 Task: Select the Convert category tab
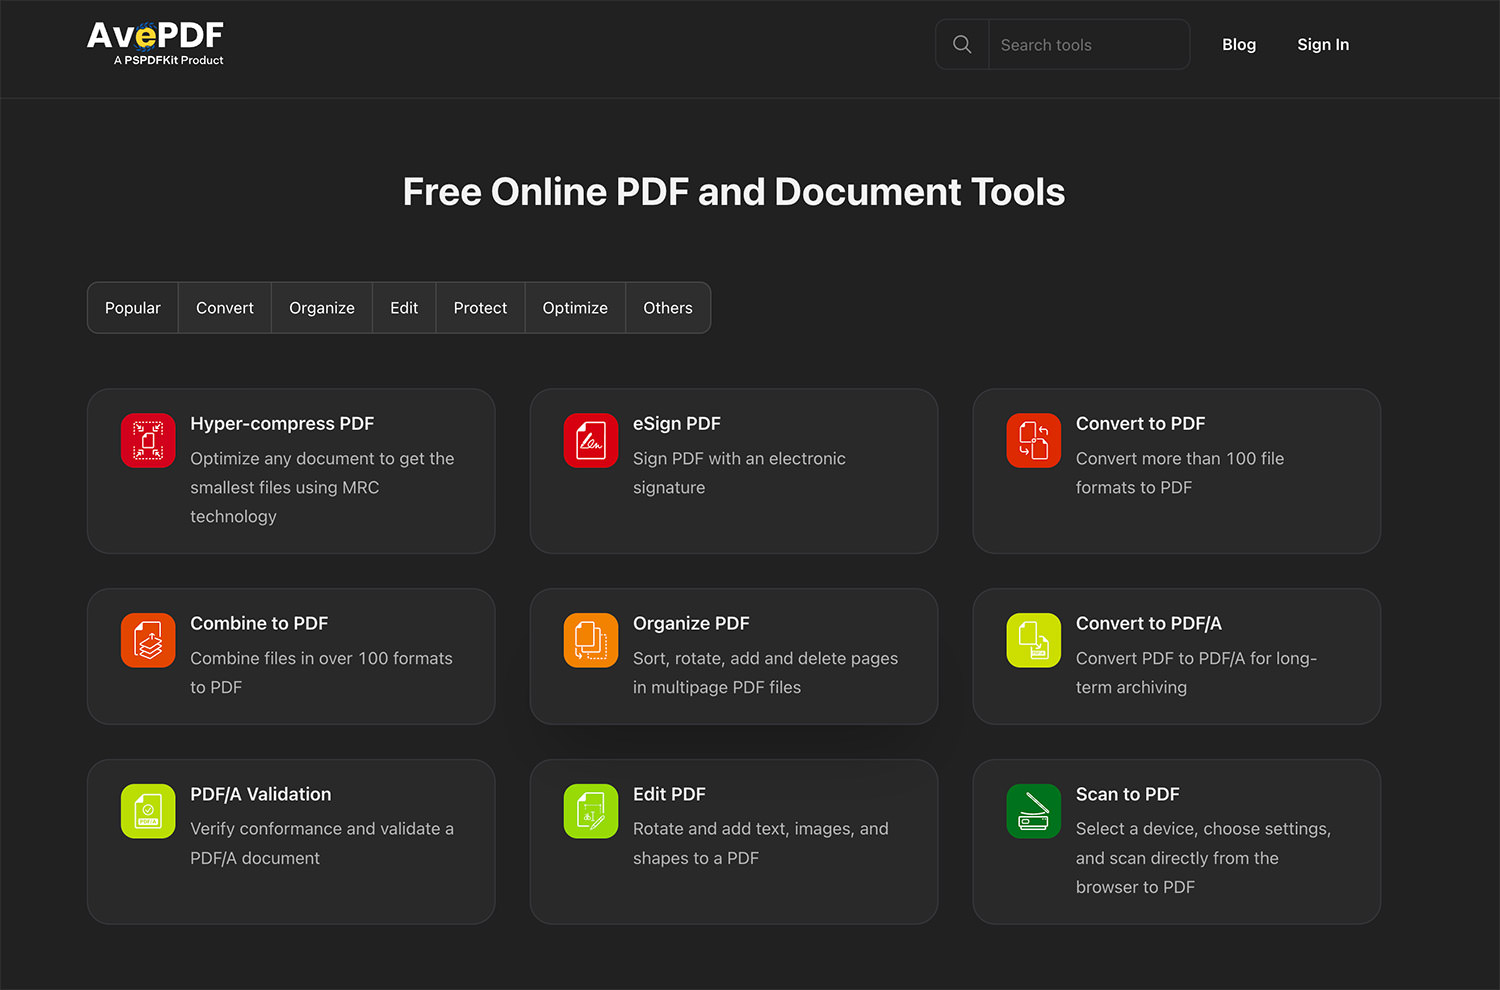point(225,308)
